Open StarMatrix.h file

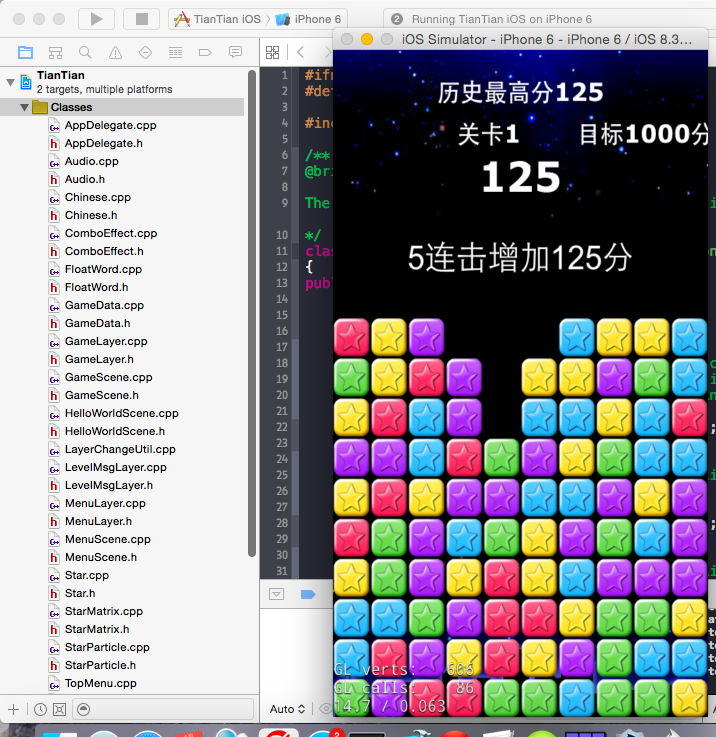tap(97, 629)
